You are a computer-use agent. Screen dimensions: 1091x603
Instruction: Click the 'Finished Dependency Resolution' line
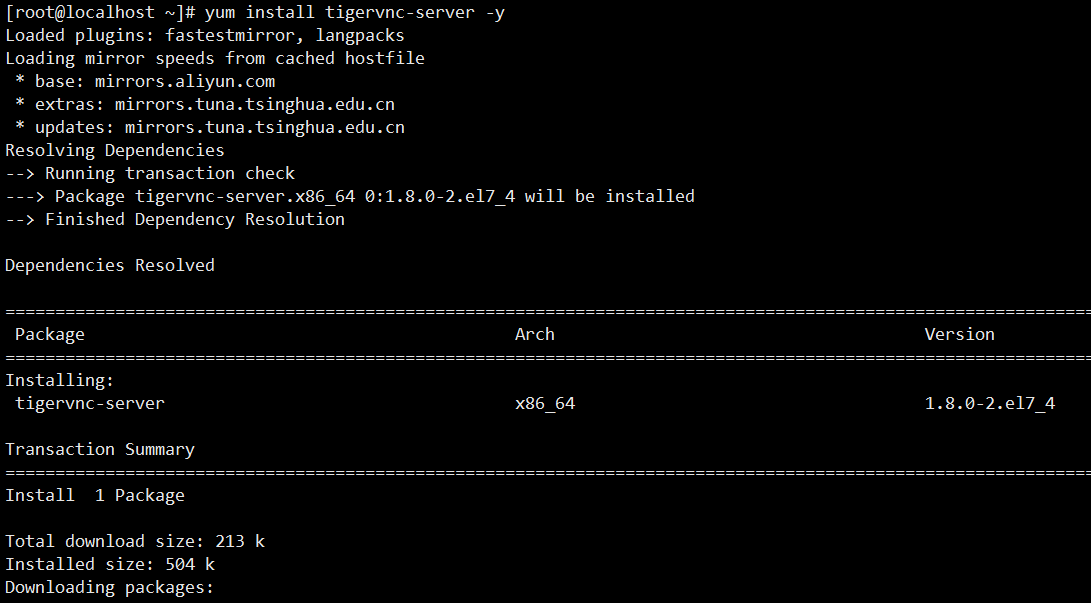(x=175, y=220)
